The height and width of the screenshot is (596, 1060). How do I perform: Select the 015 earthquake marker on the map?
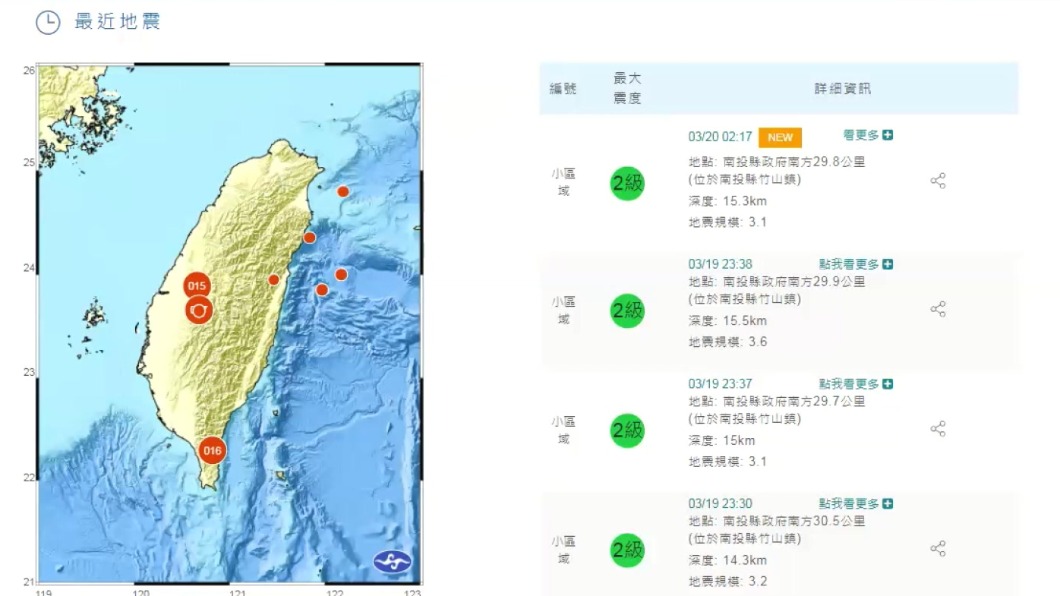tap(197, 286)
